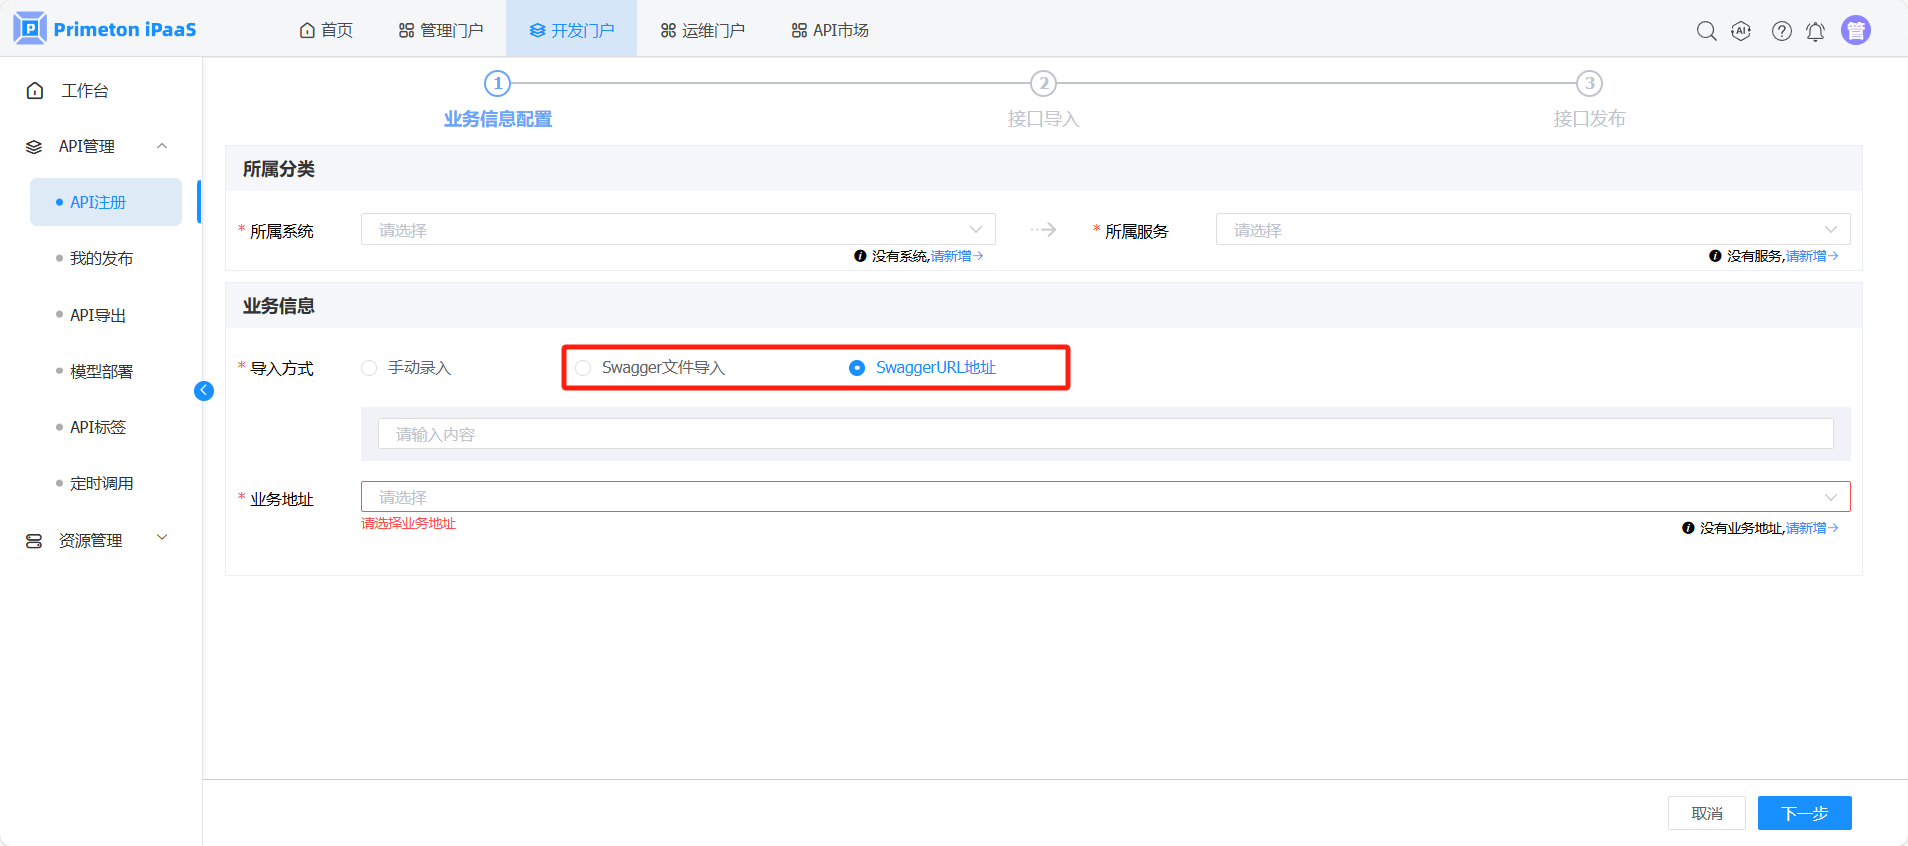Screen dimensions: 1908x846
Task: Open the help question mark icon
Action: coord(1781,31)
